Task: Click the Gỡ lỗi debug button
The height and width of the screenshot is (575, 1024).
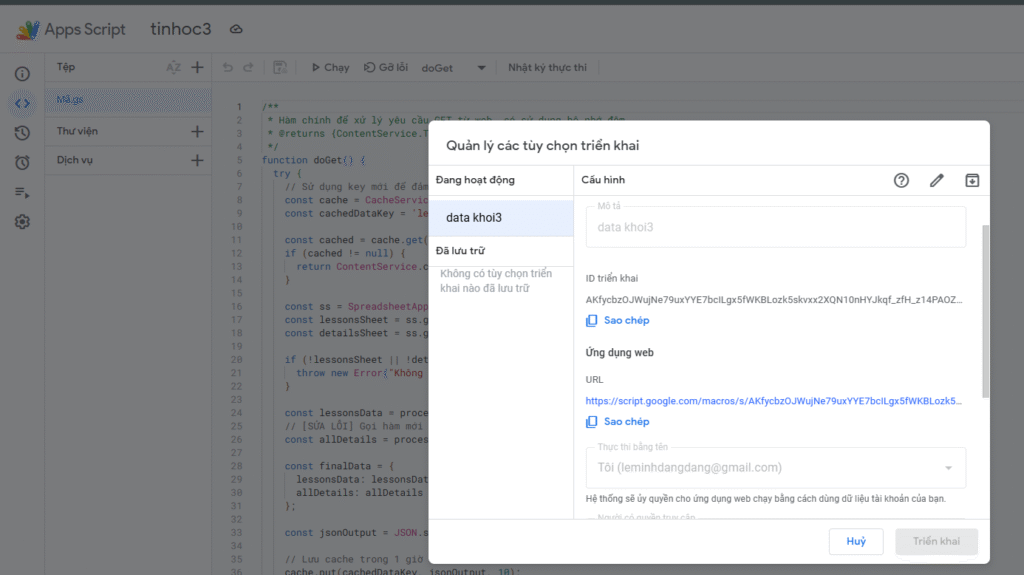Action: (x=386, y=67)
